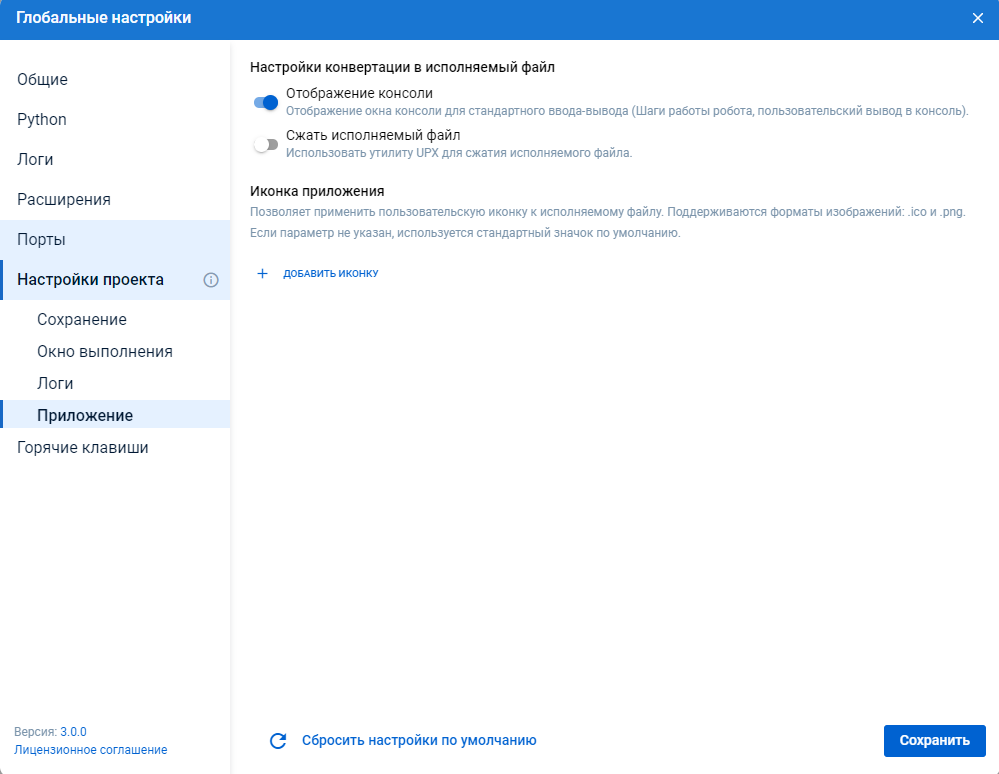The width and height of the screenshot is (999, 774).
Task: Select the Приложение subsection
Action: tap(85, 416)
